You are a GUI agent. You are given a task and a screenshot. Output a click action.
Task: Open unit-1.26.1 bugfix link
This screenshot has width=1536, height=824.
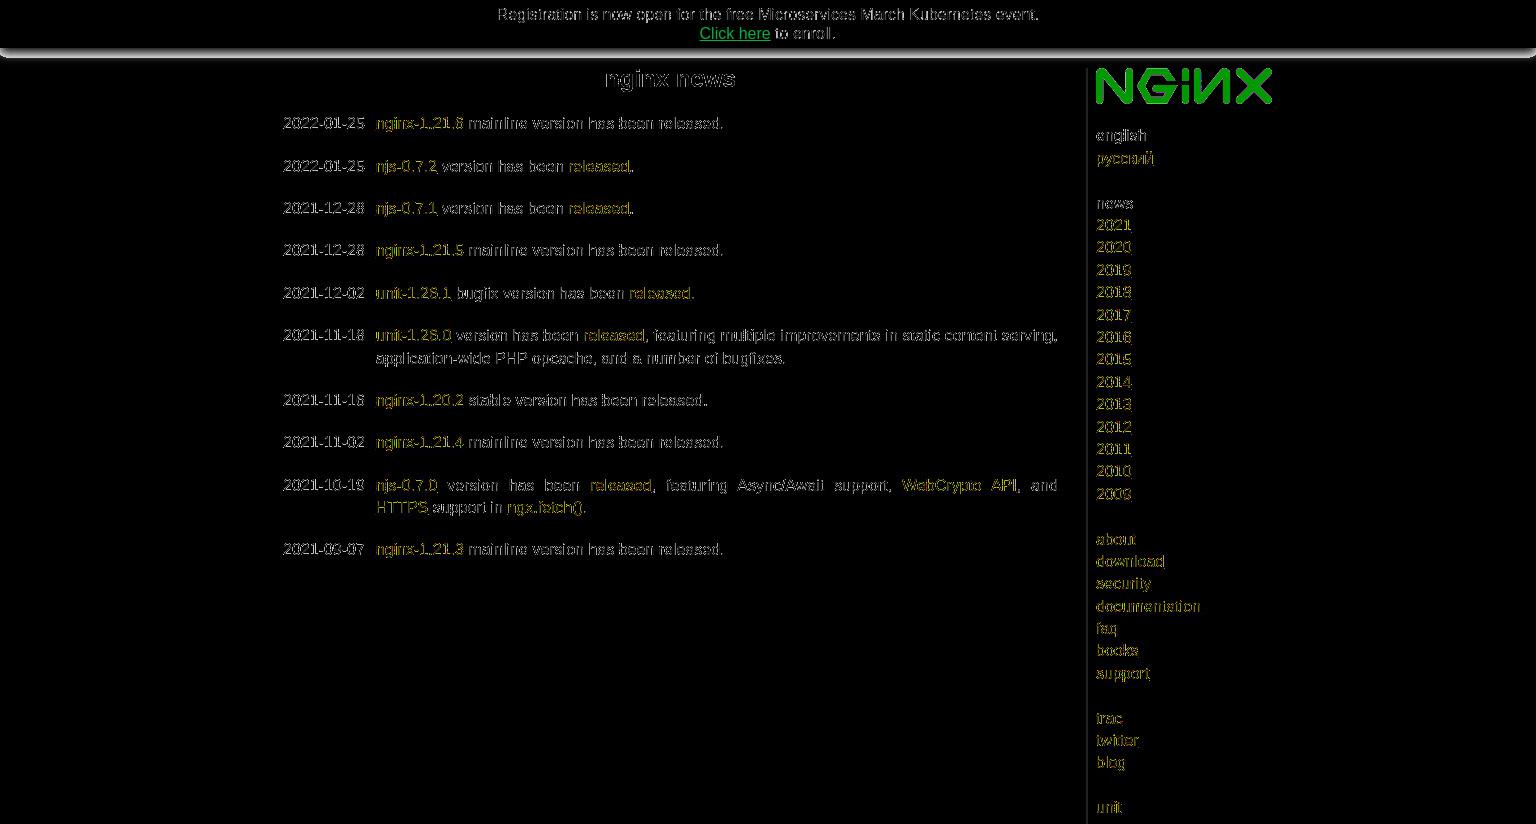(x=413, y=293)
